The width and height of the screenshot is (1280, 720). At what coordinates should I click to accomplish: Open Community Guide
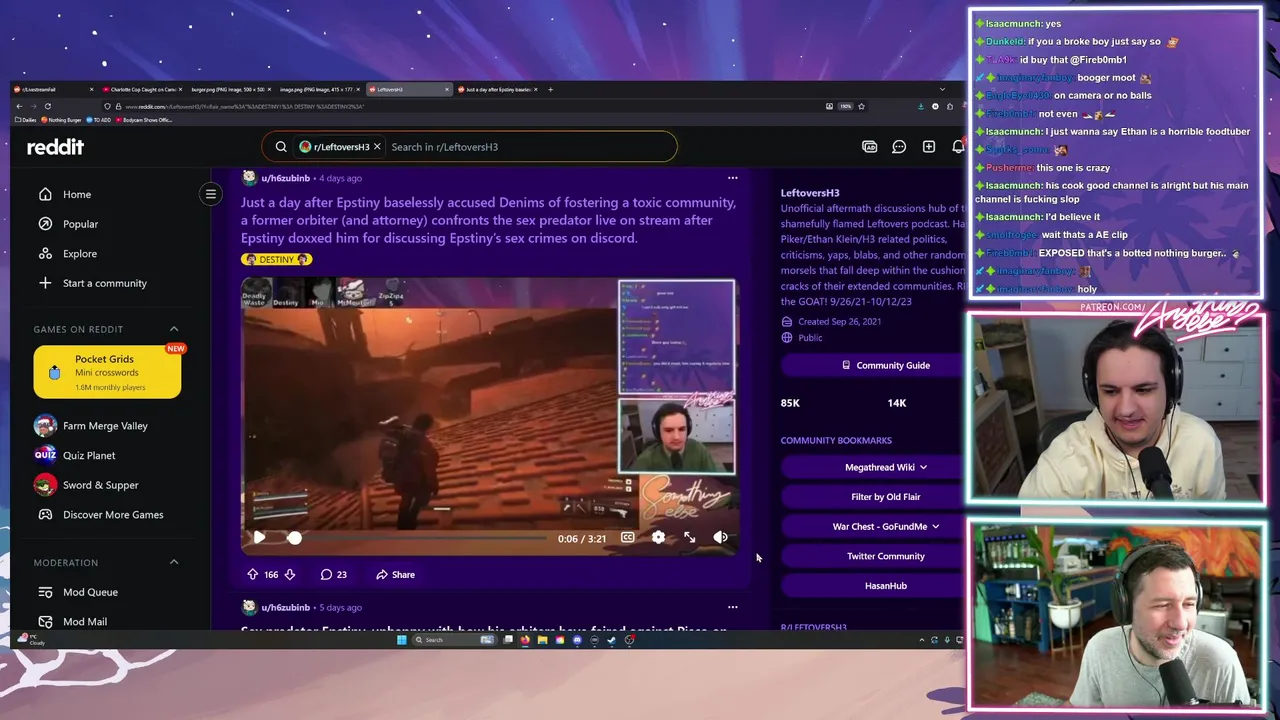(886, 365)
